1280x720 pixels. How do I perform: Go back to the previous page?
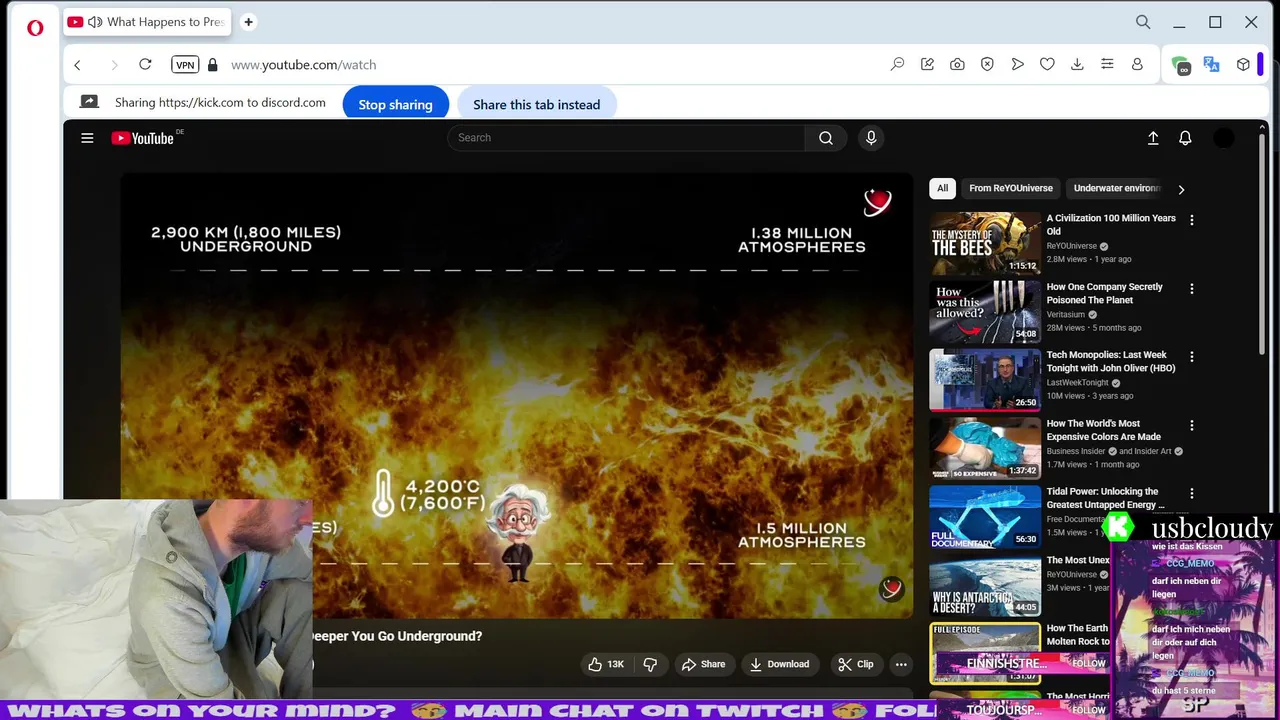(77, 65)
